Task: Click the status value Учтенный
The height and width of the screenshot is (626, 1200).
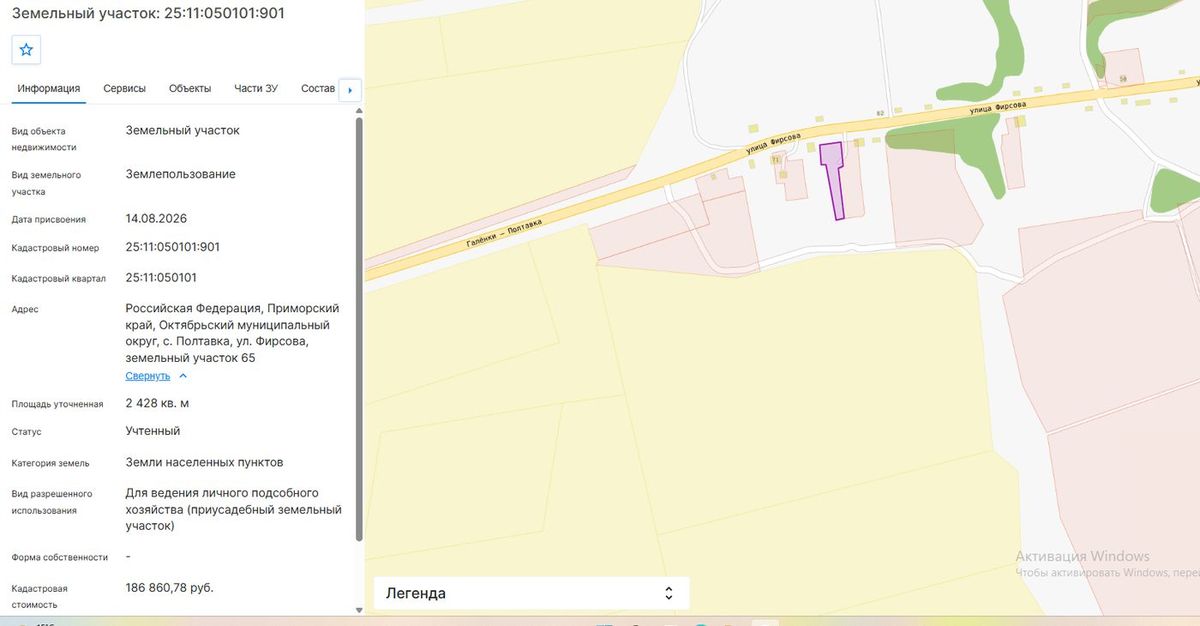Action: 153,431
